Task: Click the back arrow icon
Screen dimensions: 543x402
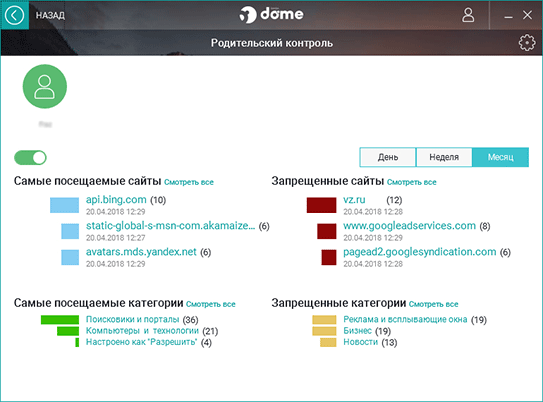Action: 15,15
